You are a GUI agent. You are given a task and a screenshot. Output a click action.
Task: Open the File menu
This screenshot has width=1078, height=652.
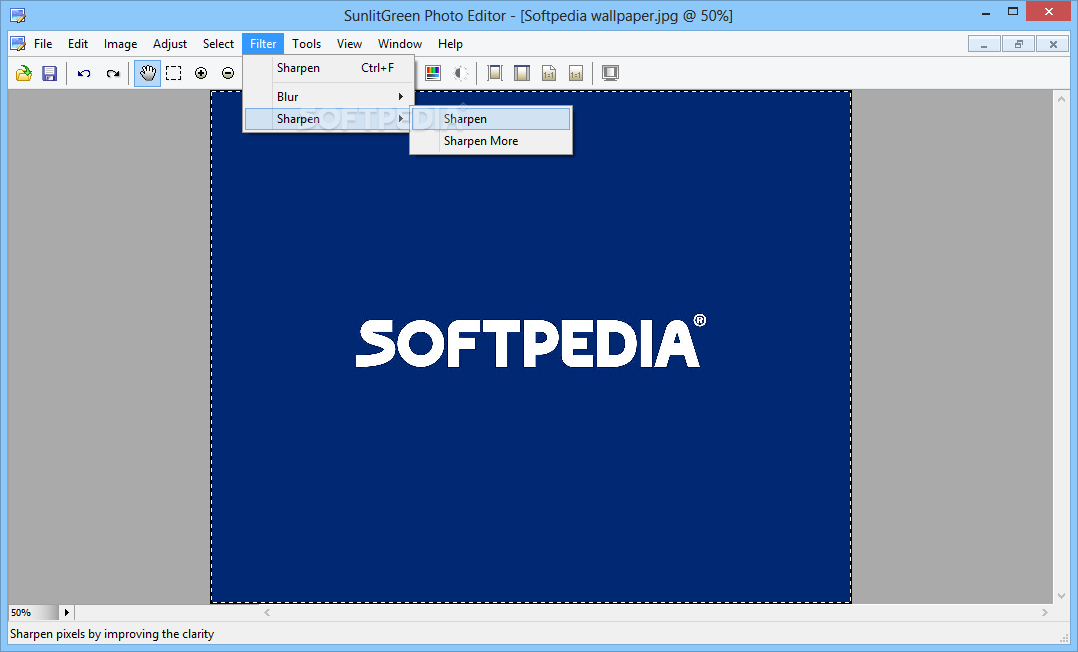tap(43, 44)
